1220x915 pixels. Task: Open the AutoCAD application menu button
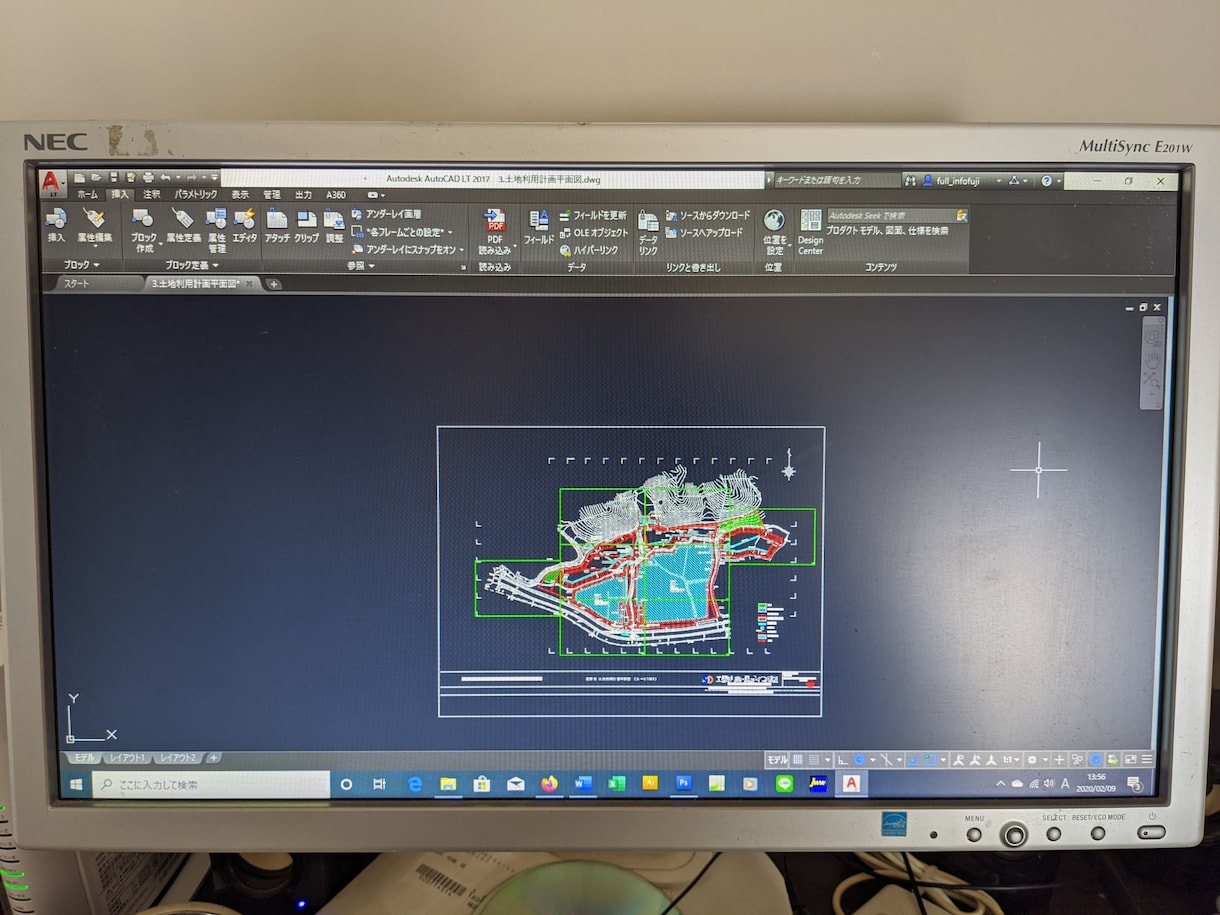(53, 182)
